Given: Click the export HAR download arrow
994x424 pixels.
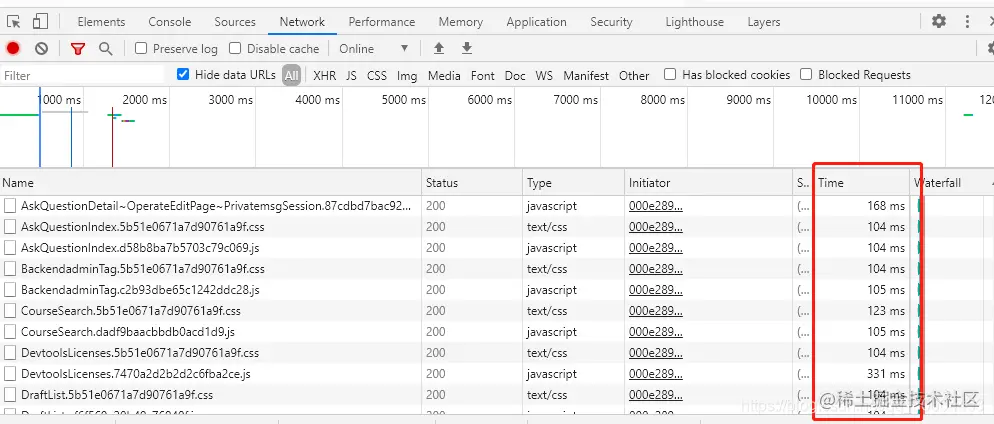Looking at the screenshot, I should [466, 48].
